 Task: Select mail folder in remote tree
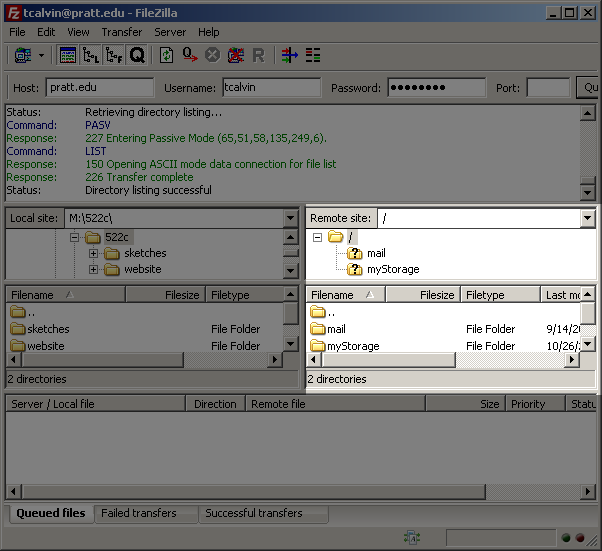(x=376, y=253)
